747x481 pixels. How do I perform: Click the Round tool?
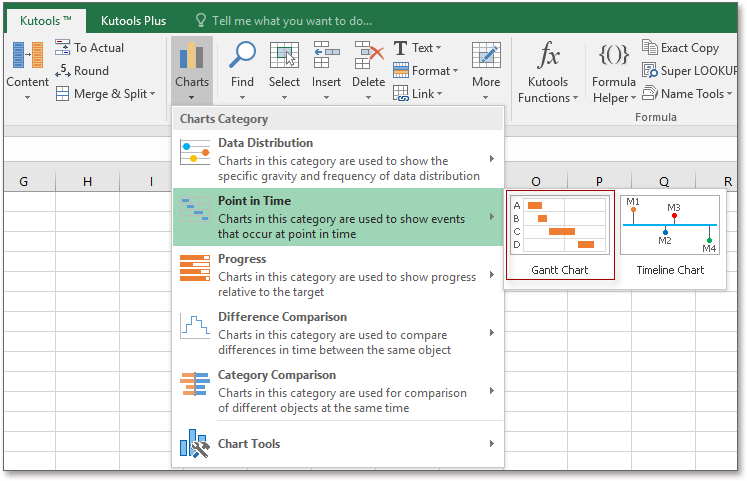pyautogui.click(x=82, y=70)
